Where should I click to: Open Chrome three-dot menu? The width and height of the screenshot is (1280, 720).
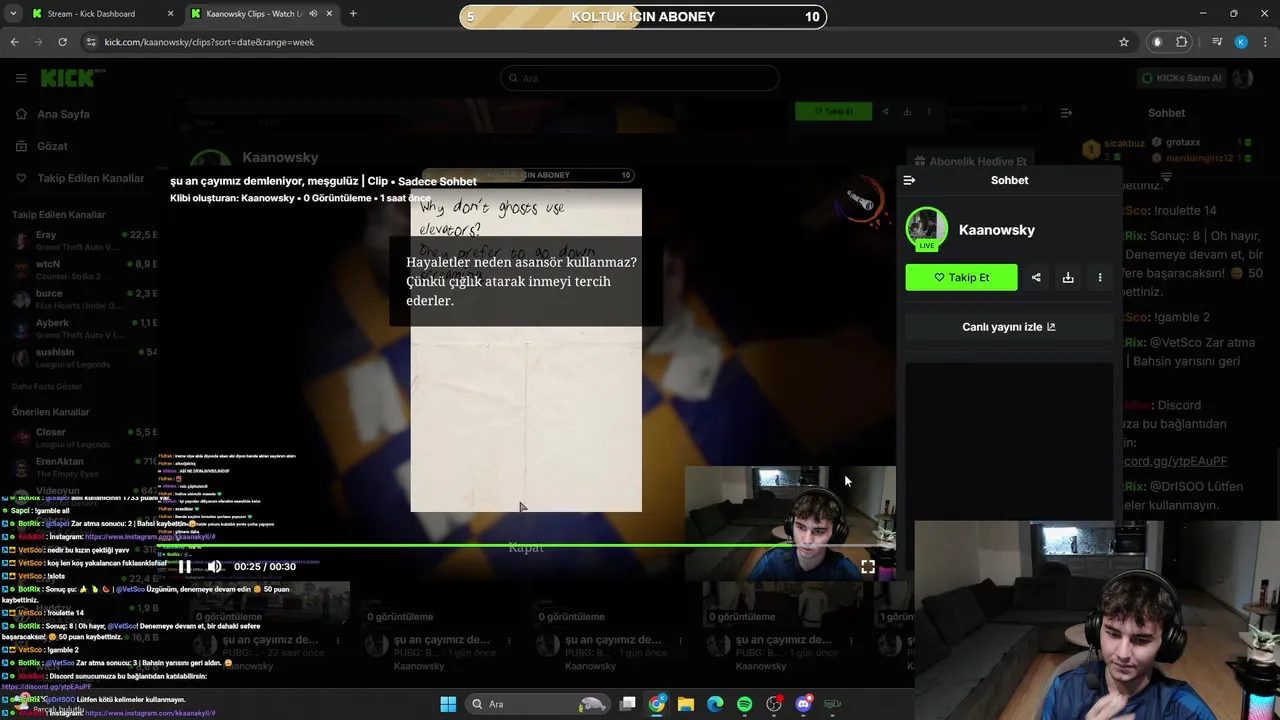pos(1265,42)
